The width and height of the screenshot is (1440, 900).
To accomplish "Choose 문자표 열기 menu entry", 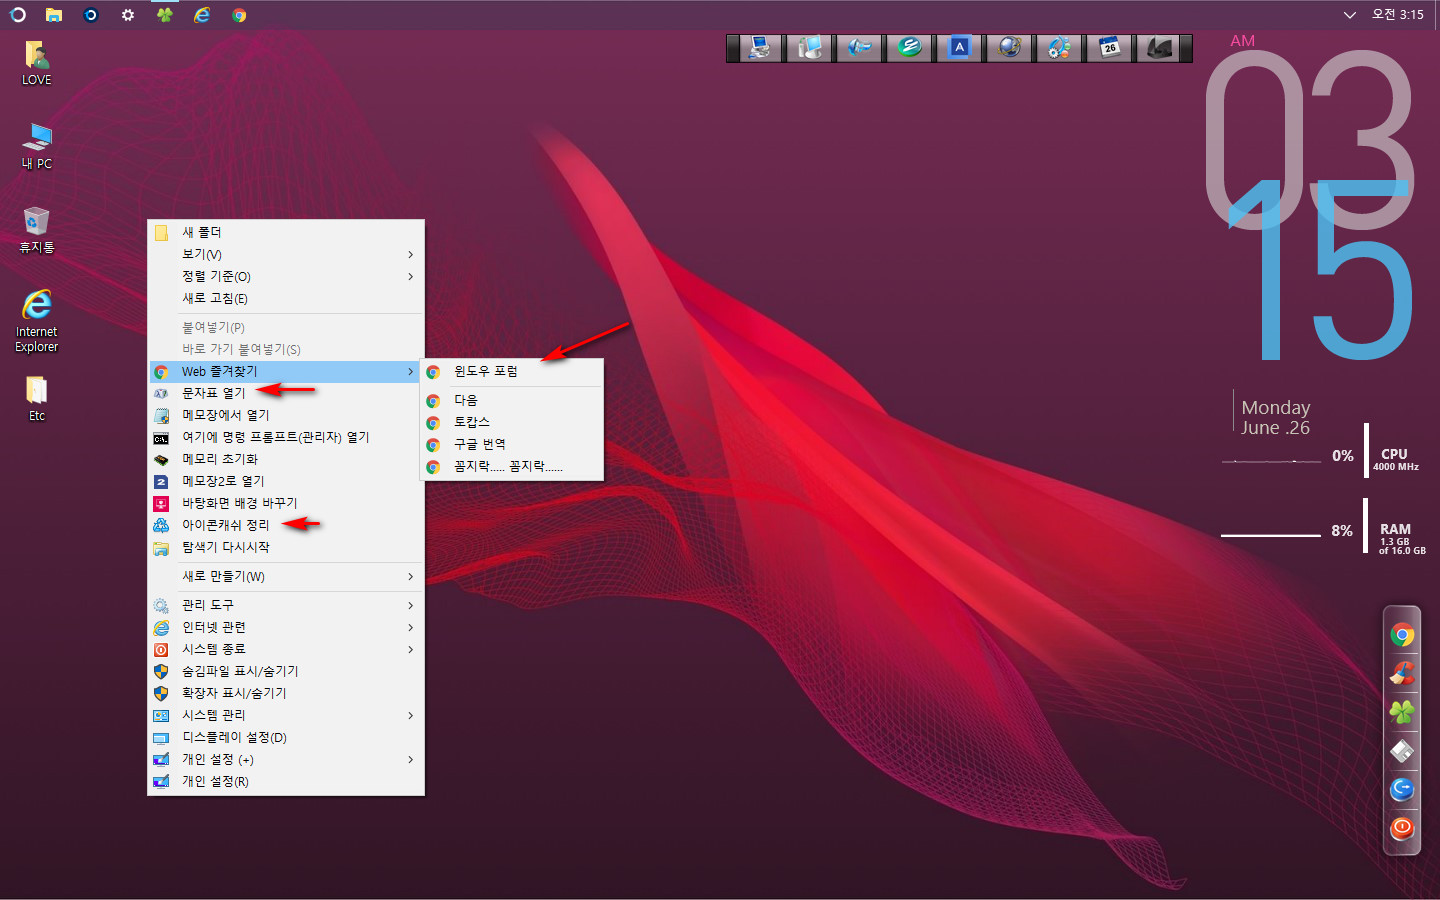I will point(286,393).
